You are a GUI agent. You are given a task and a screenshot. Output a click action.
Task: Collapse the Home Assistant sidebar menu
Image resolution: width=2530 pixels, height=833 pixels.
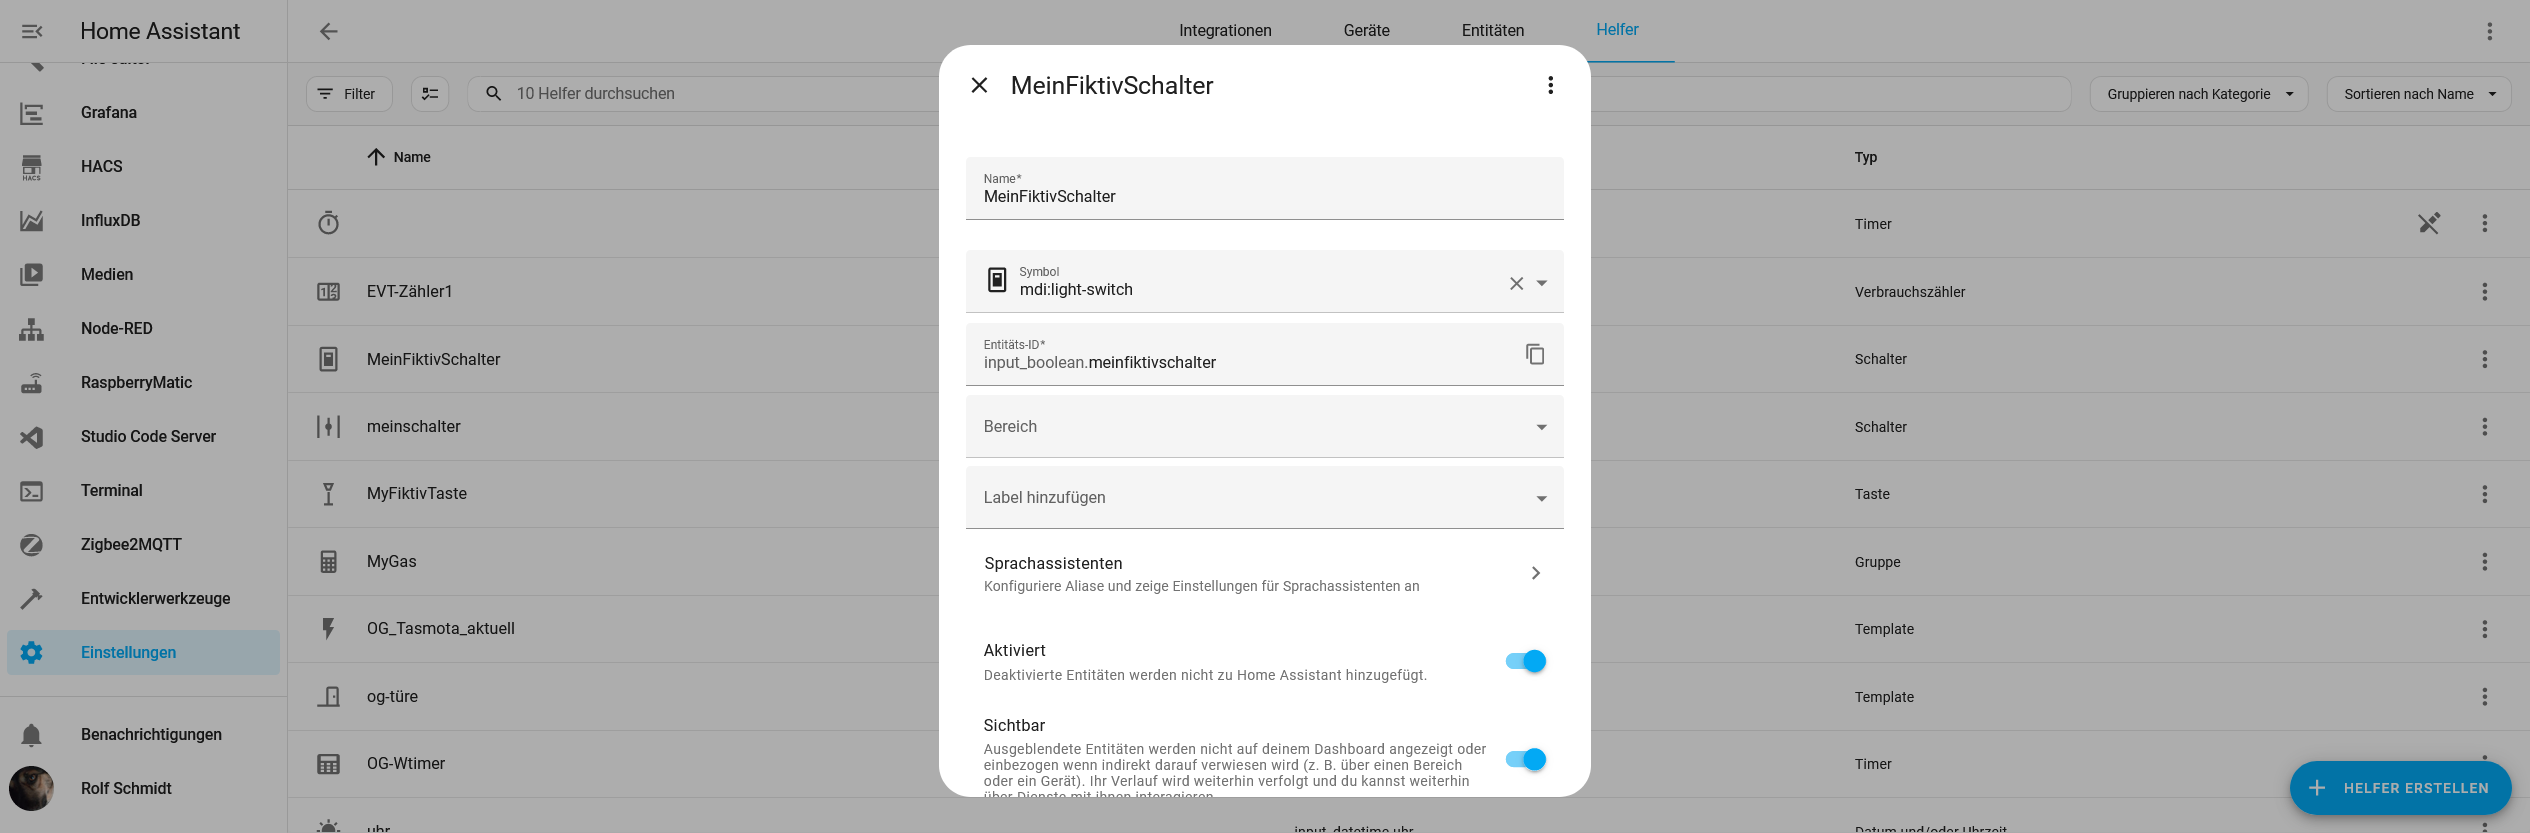point(32,31)
